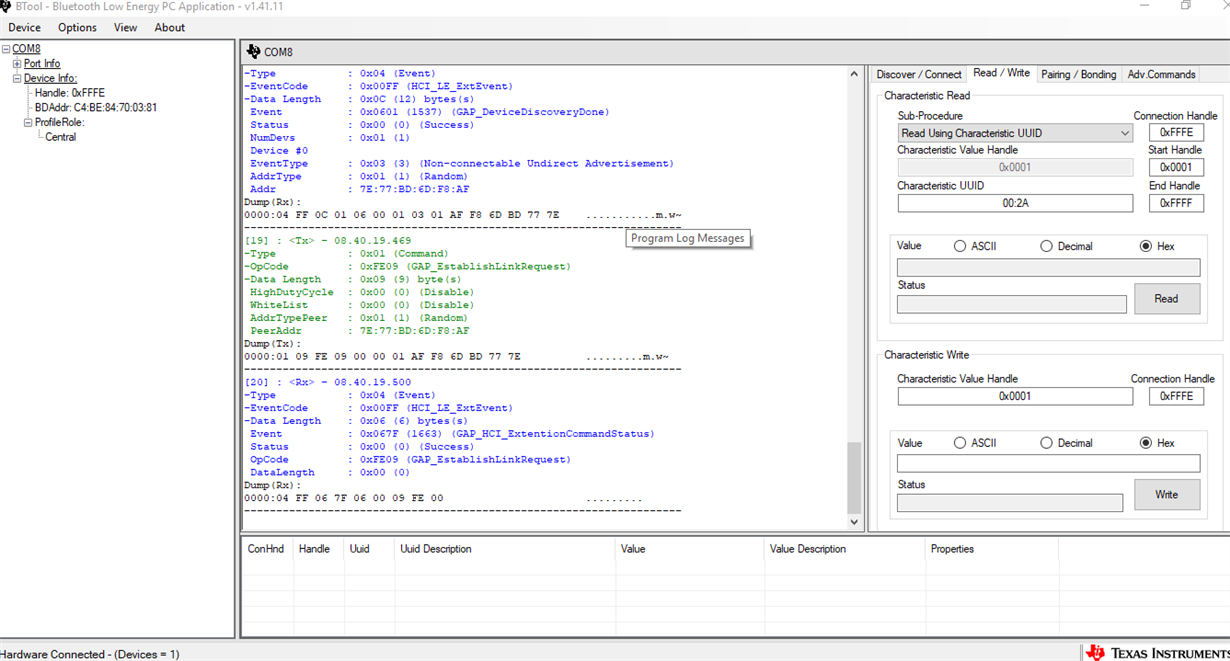This screenshot has width=1230, height=661.
Task: Click the Uuid column header
Action: coord(368,549)
